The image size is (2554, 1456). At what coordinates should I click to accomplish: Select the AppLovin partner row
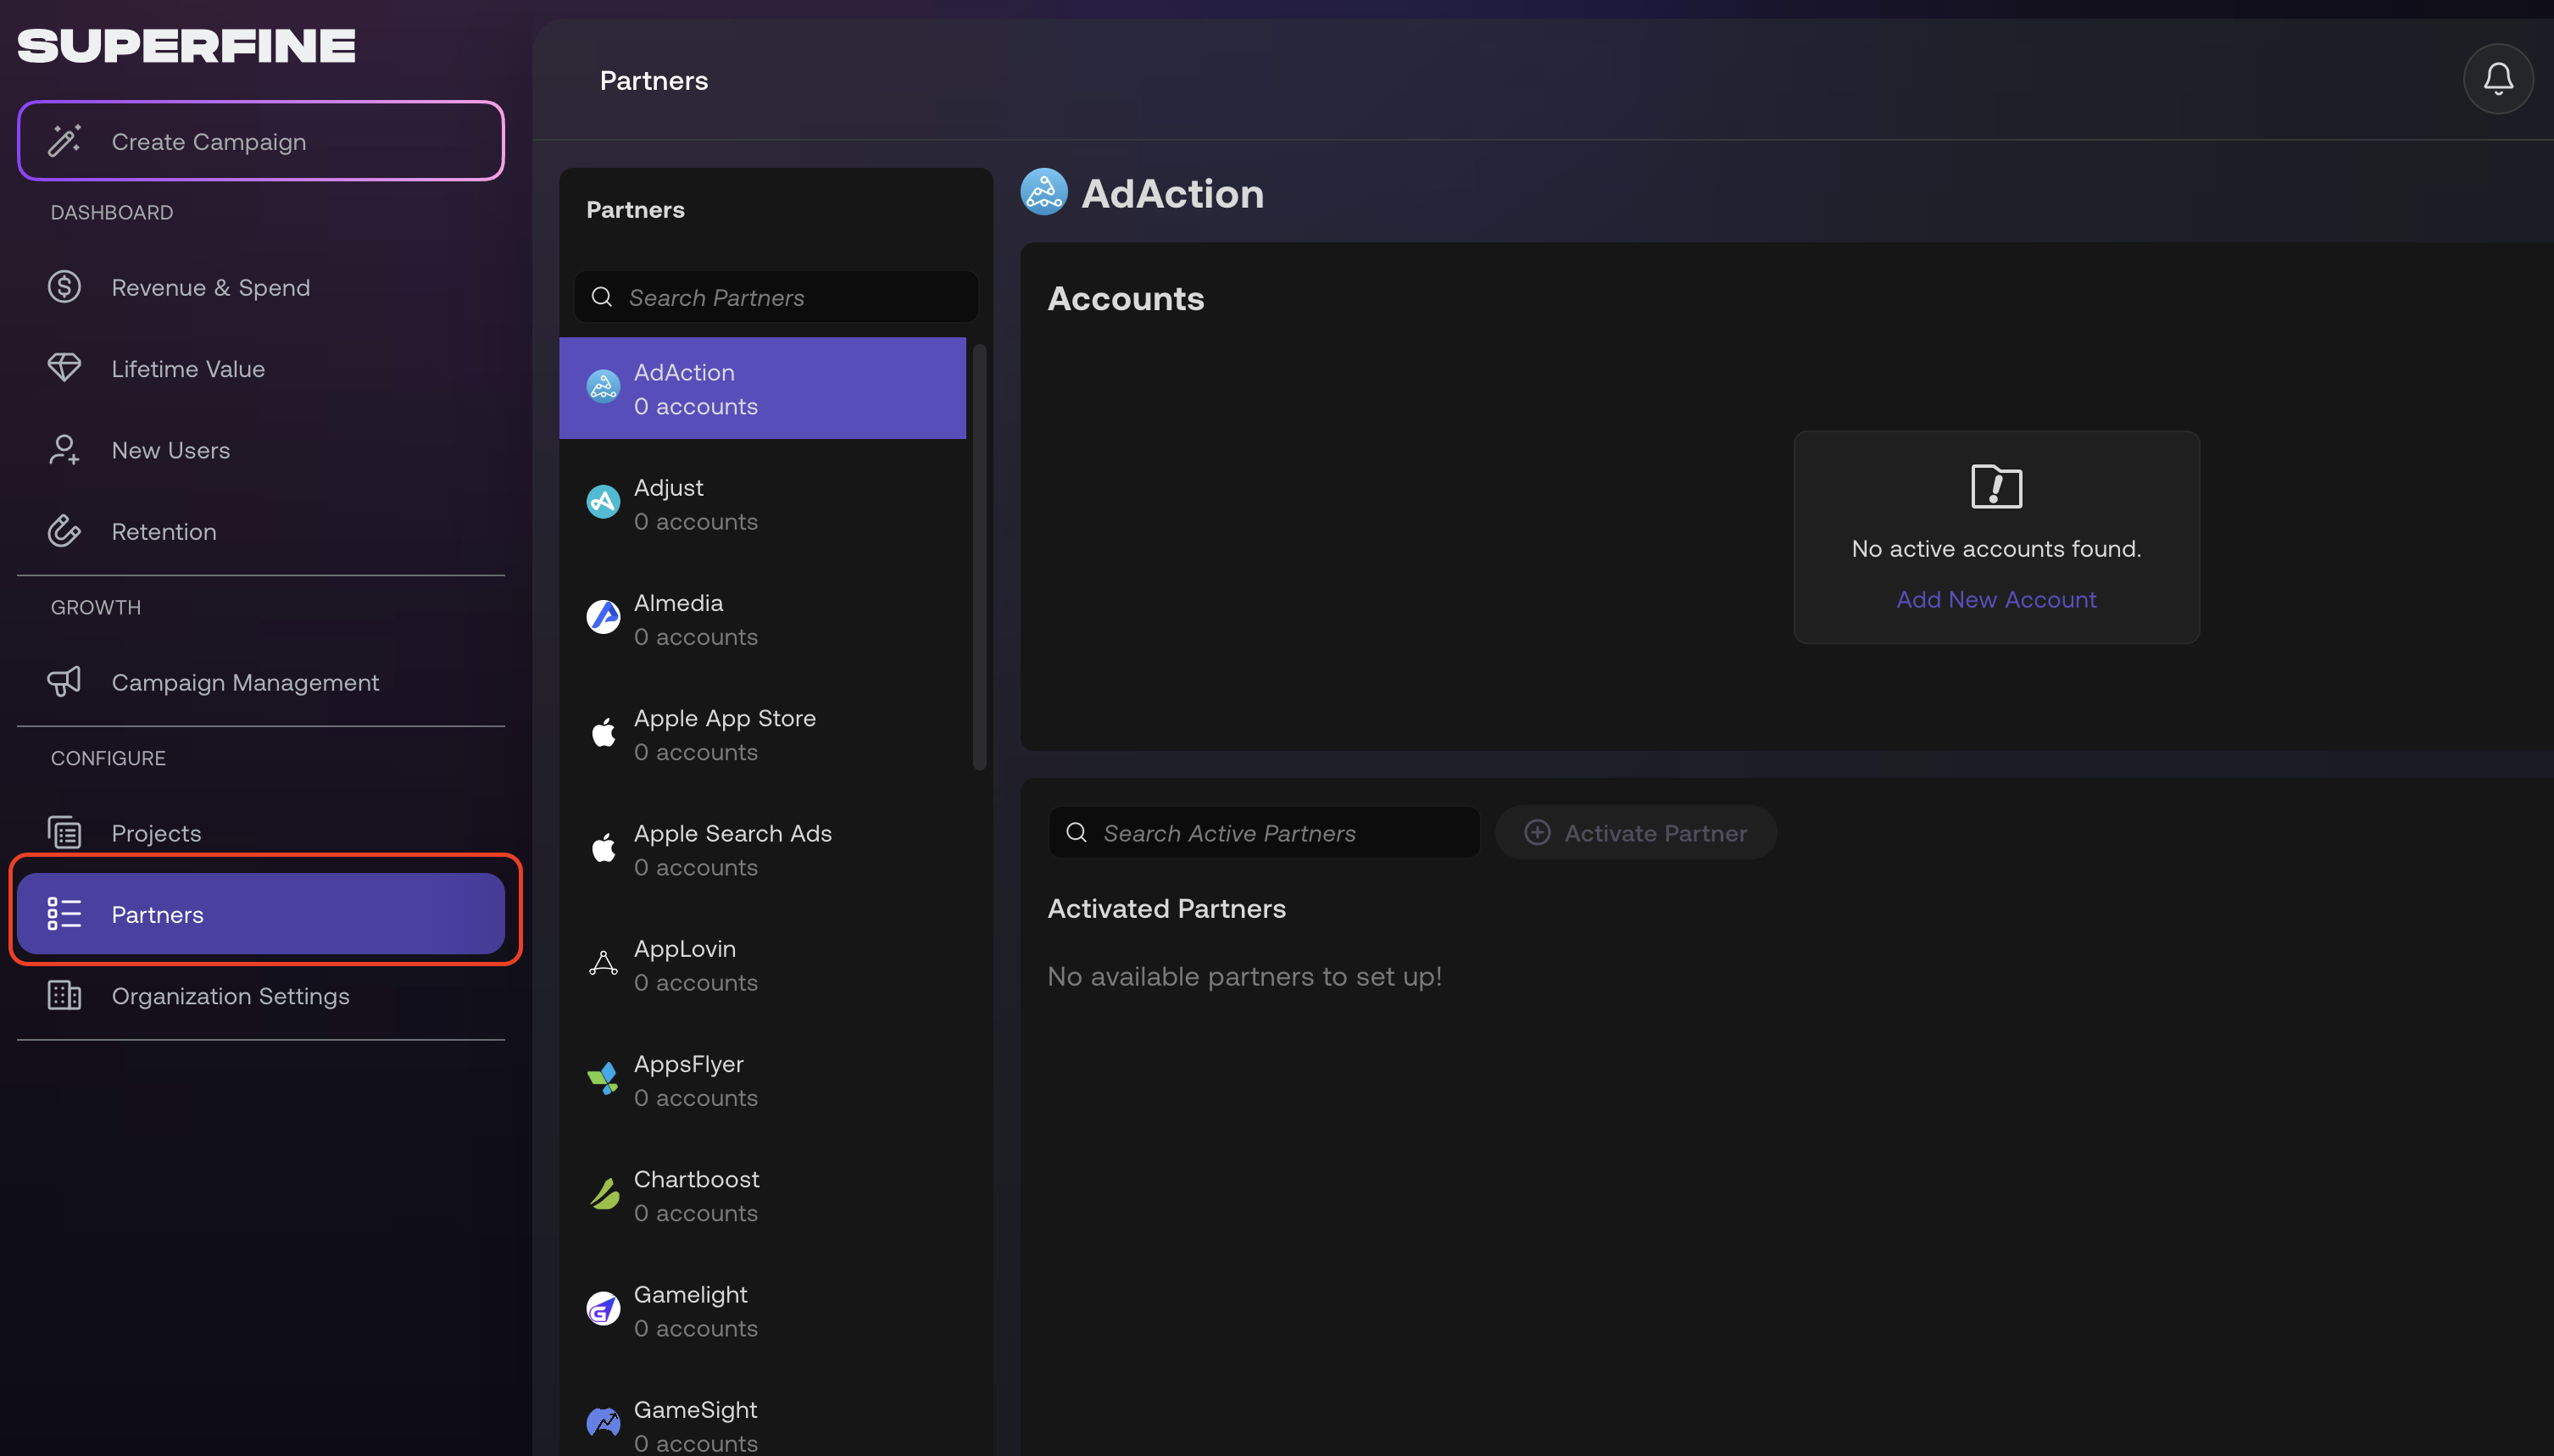(x=763, y=964)
